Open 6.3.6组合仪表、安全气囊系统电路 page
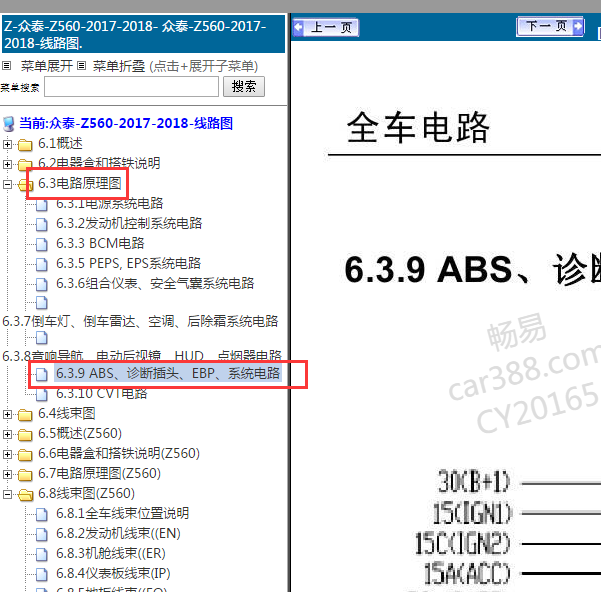Viewport: 601px width, 592px height. point(155,283)
